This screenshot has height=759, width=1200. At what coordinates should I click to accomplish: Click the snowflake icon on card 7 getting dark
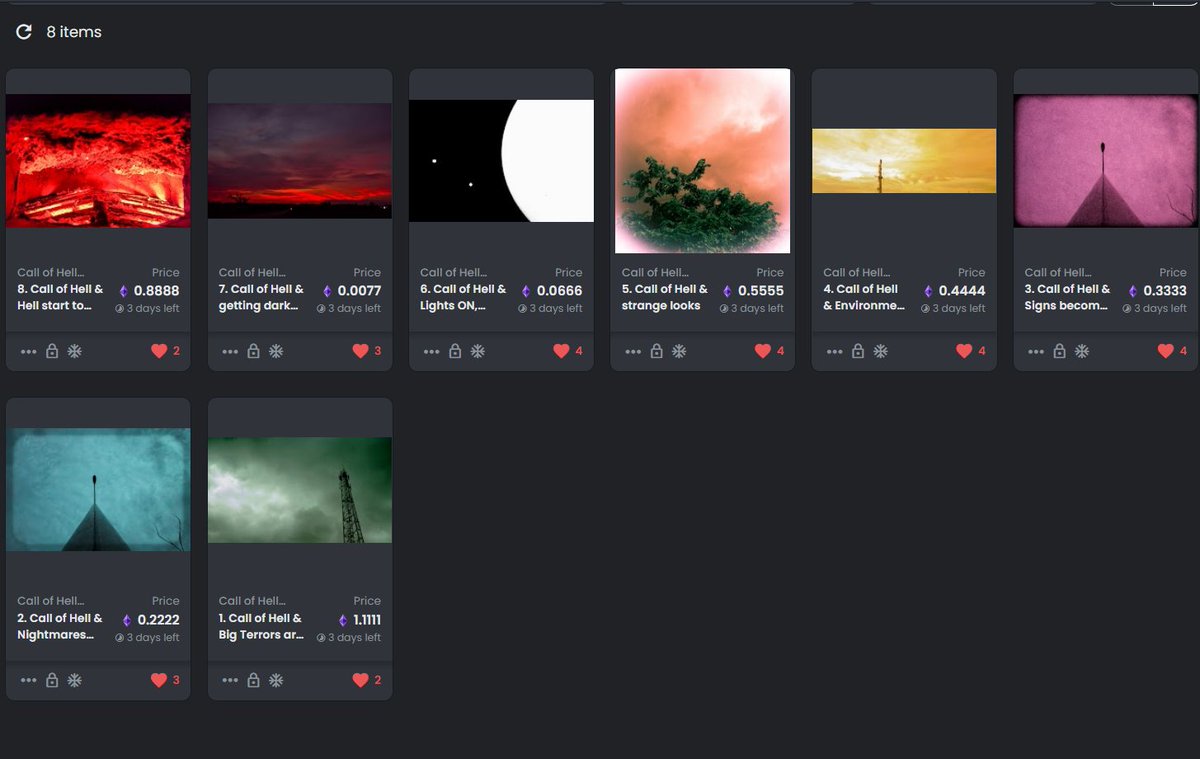276,351
